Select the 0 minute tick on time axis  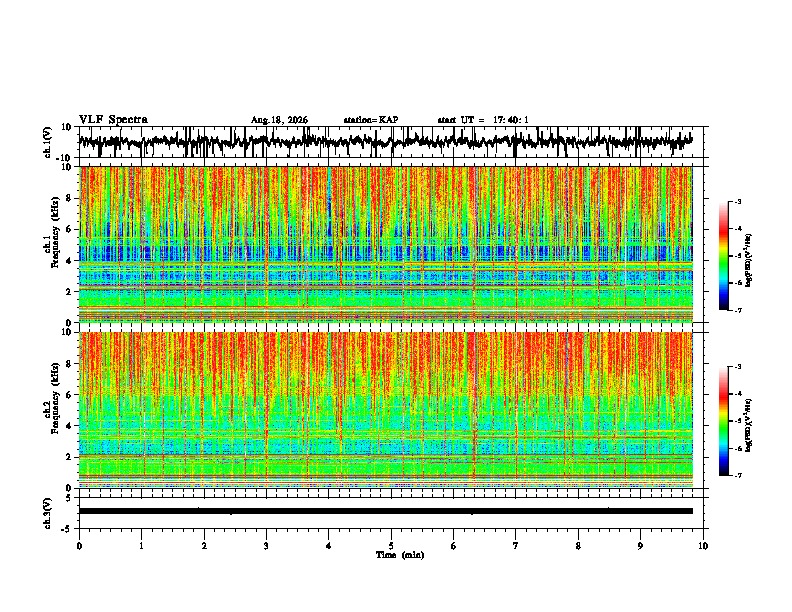[x=79, y=546]
